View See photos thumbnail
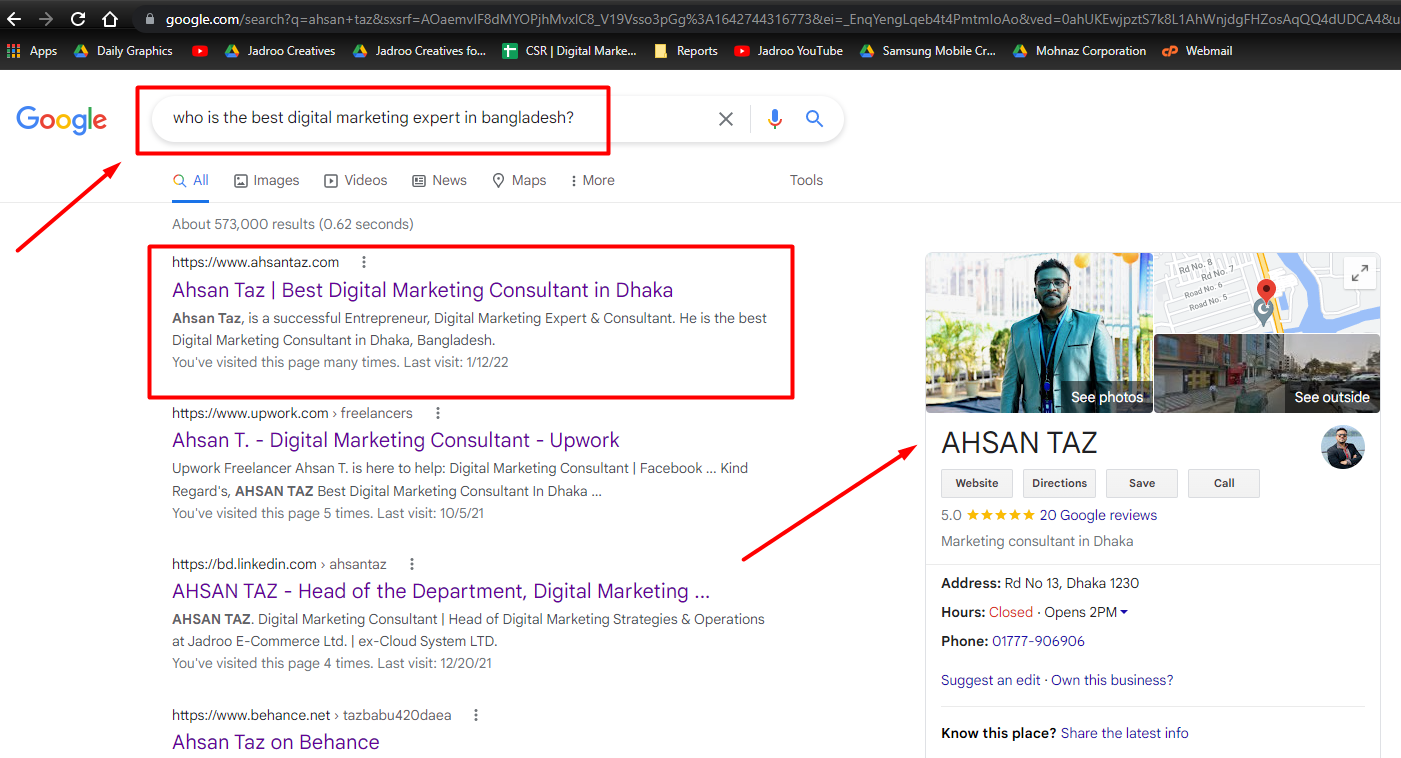Screen dimensions: 1401x758 [x=1039, y=332]
